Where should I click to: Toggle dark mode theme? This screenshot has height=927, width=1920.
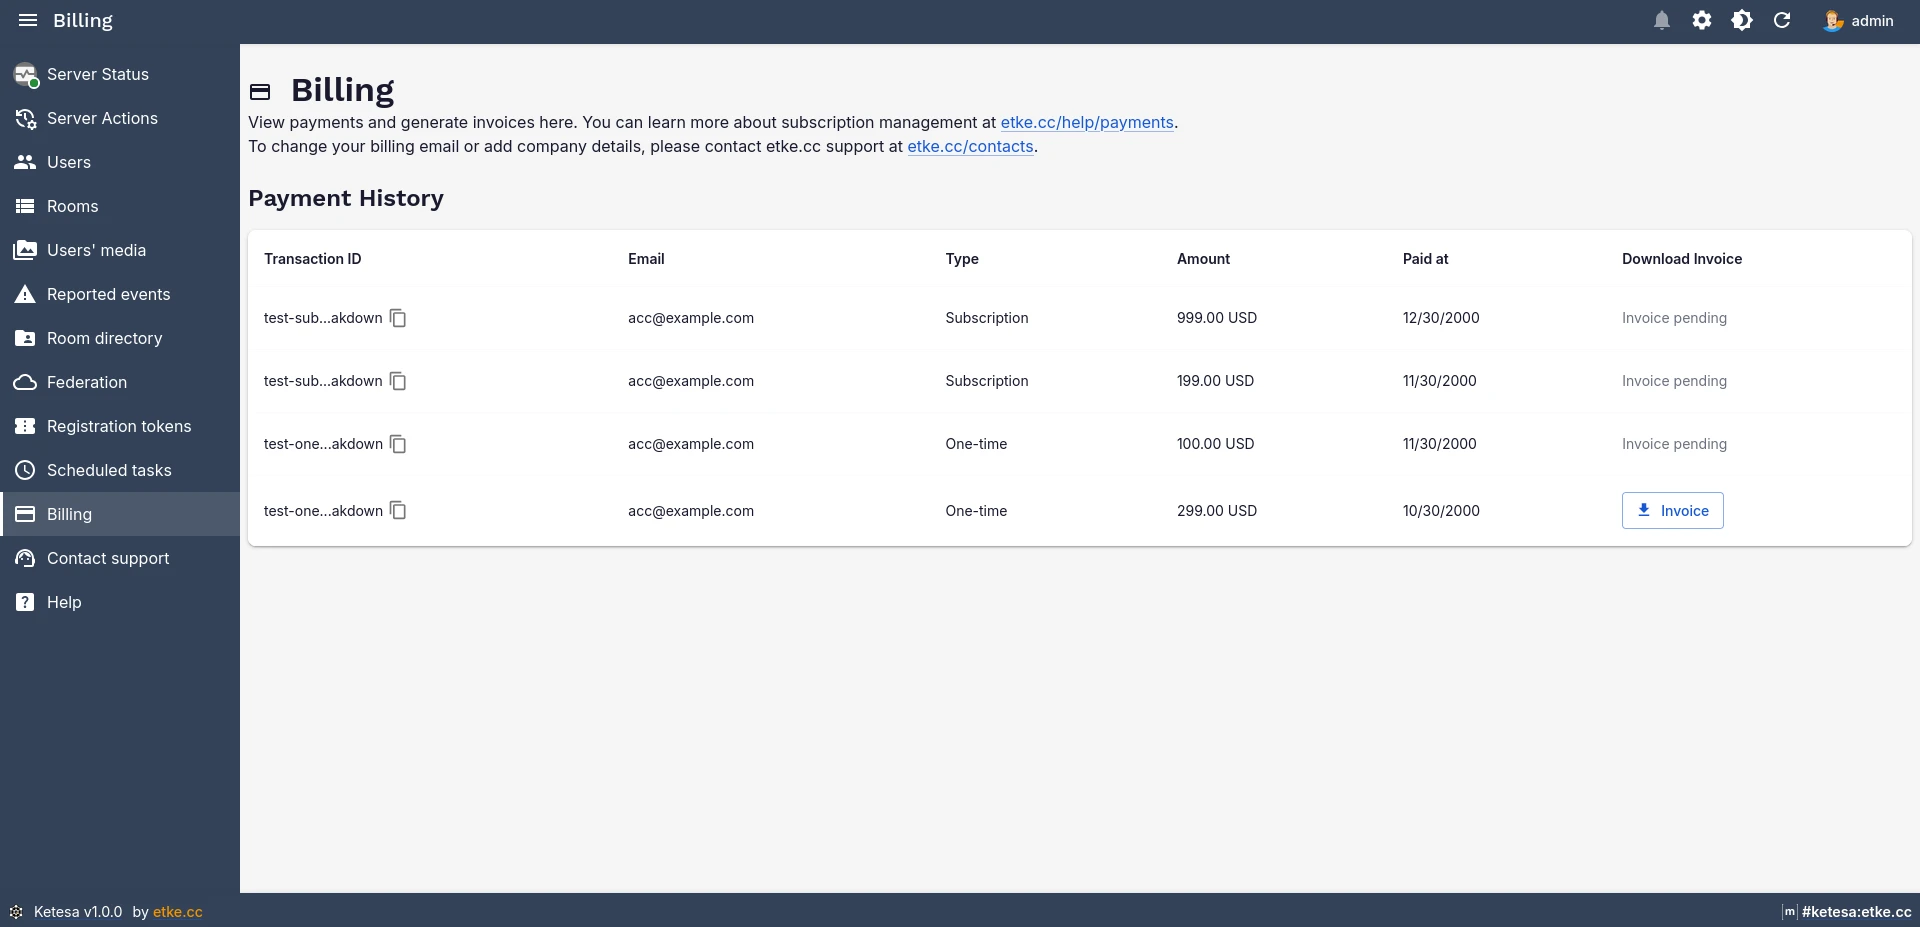click(1742, 20)
